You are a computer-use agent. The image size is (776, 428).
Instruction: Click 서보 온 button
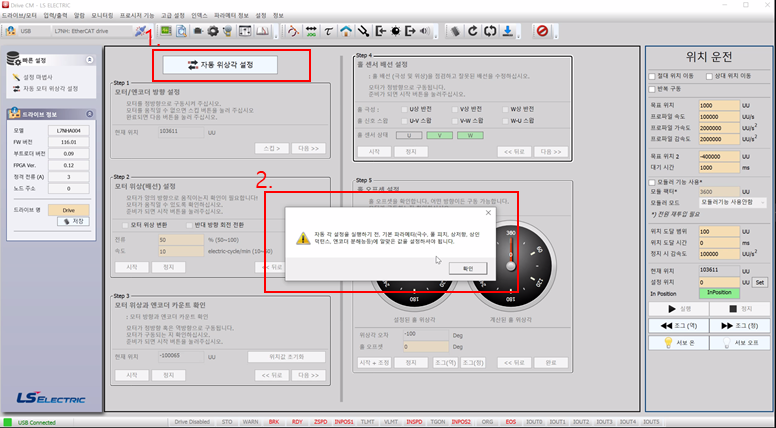[679, 342]
